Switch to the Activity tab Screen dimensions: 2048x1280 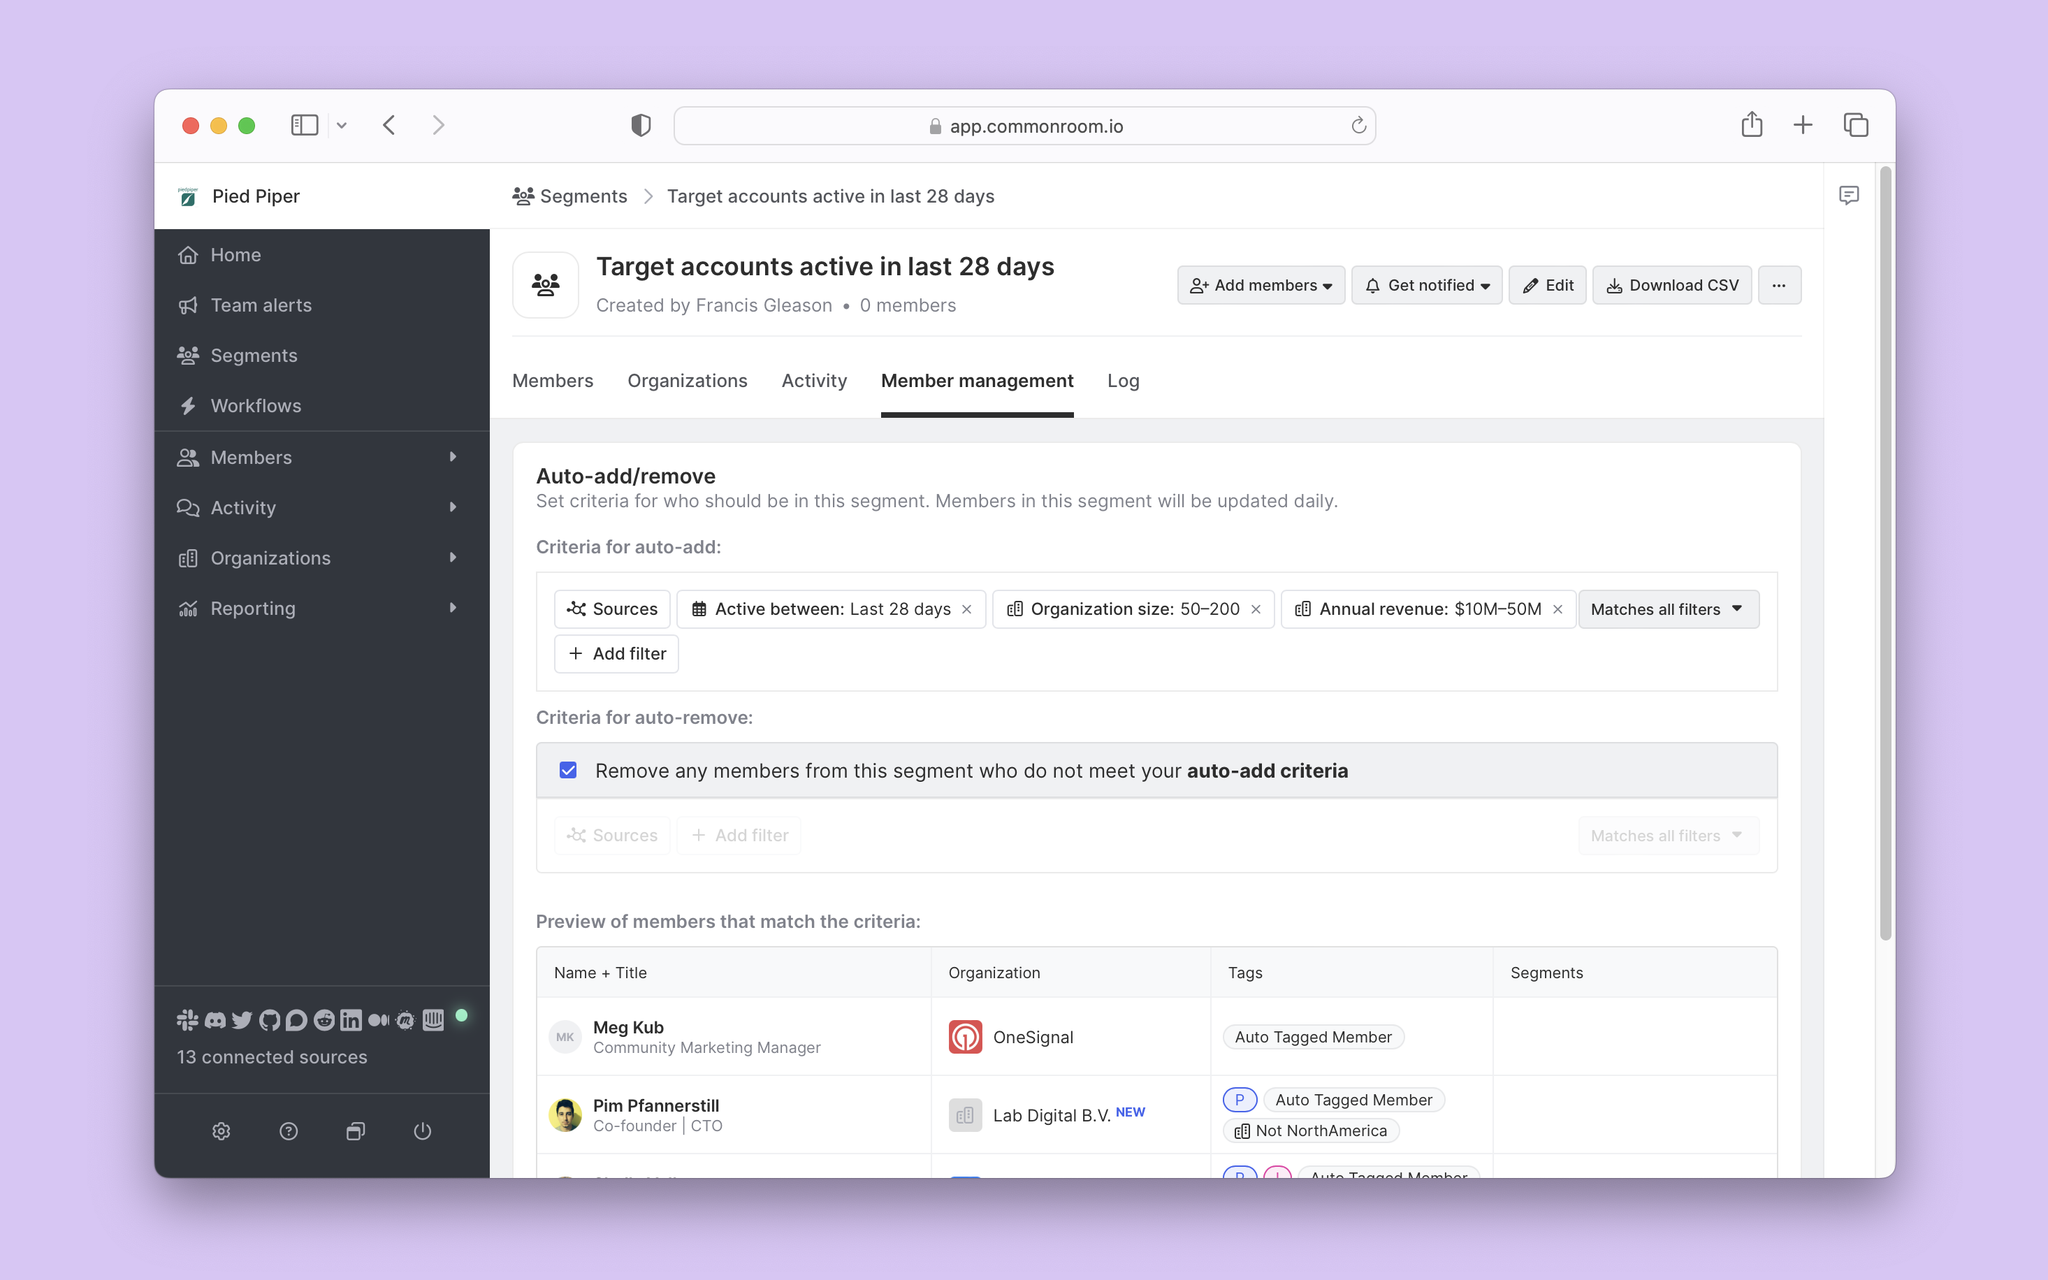(812, 380)
